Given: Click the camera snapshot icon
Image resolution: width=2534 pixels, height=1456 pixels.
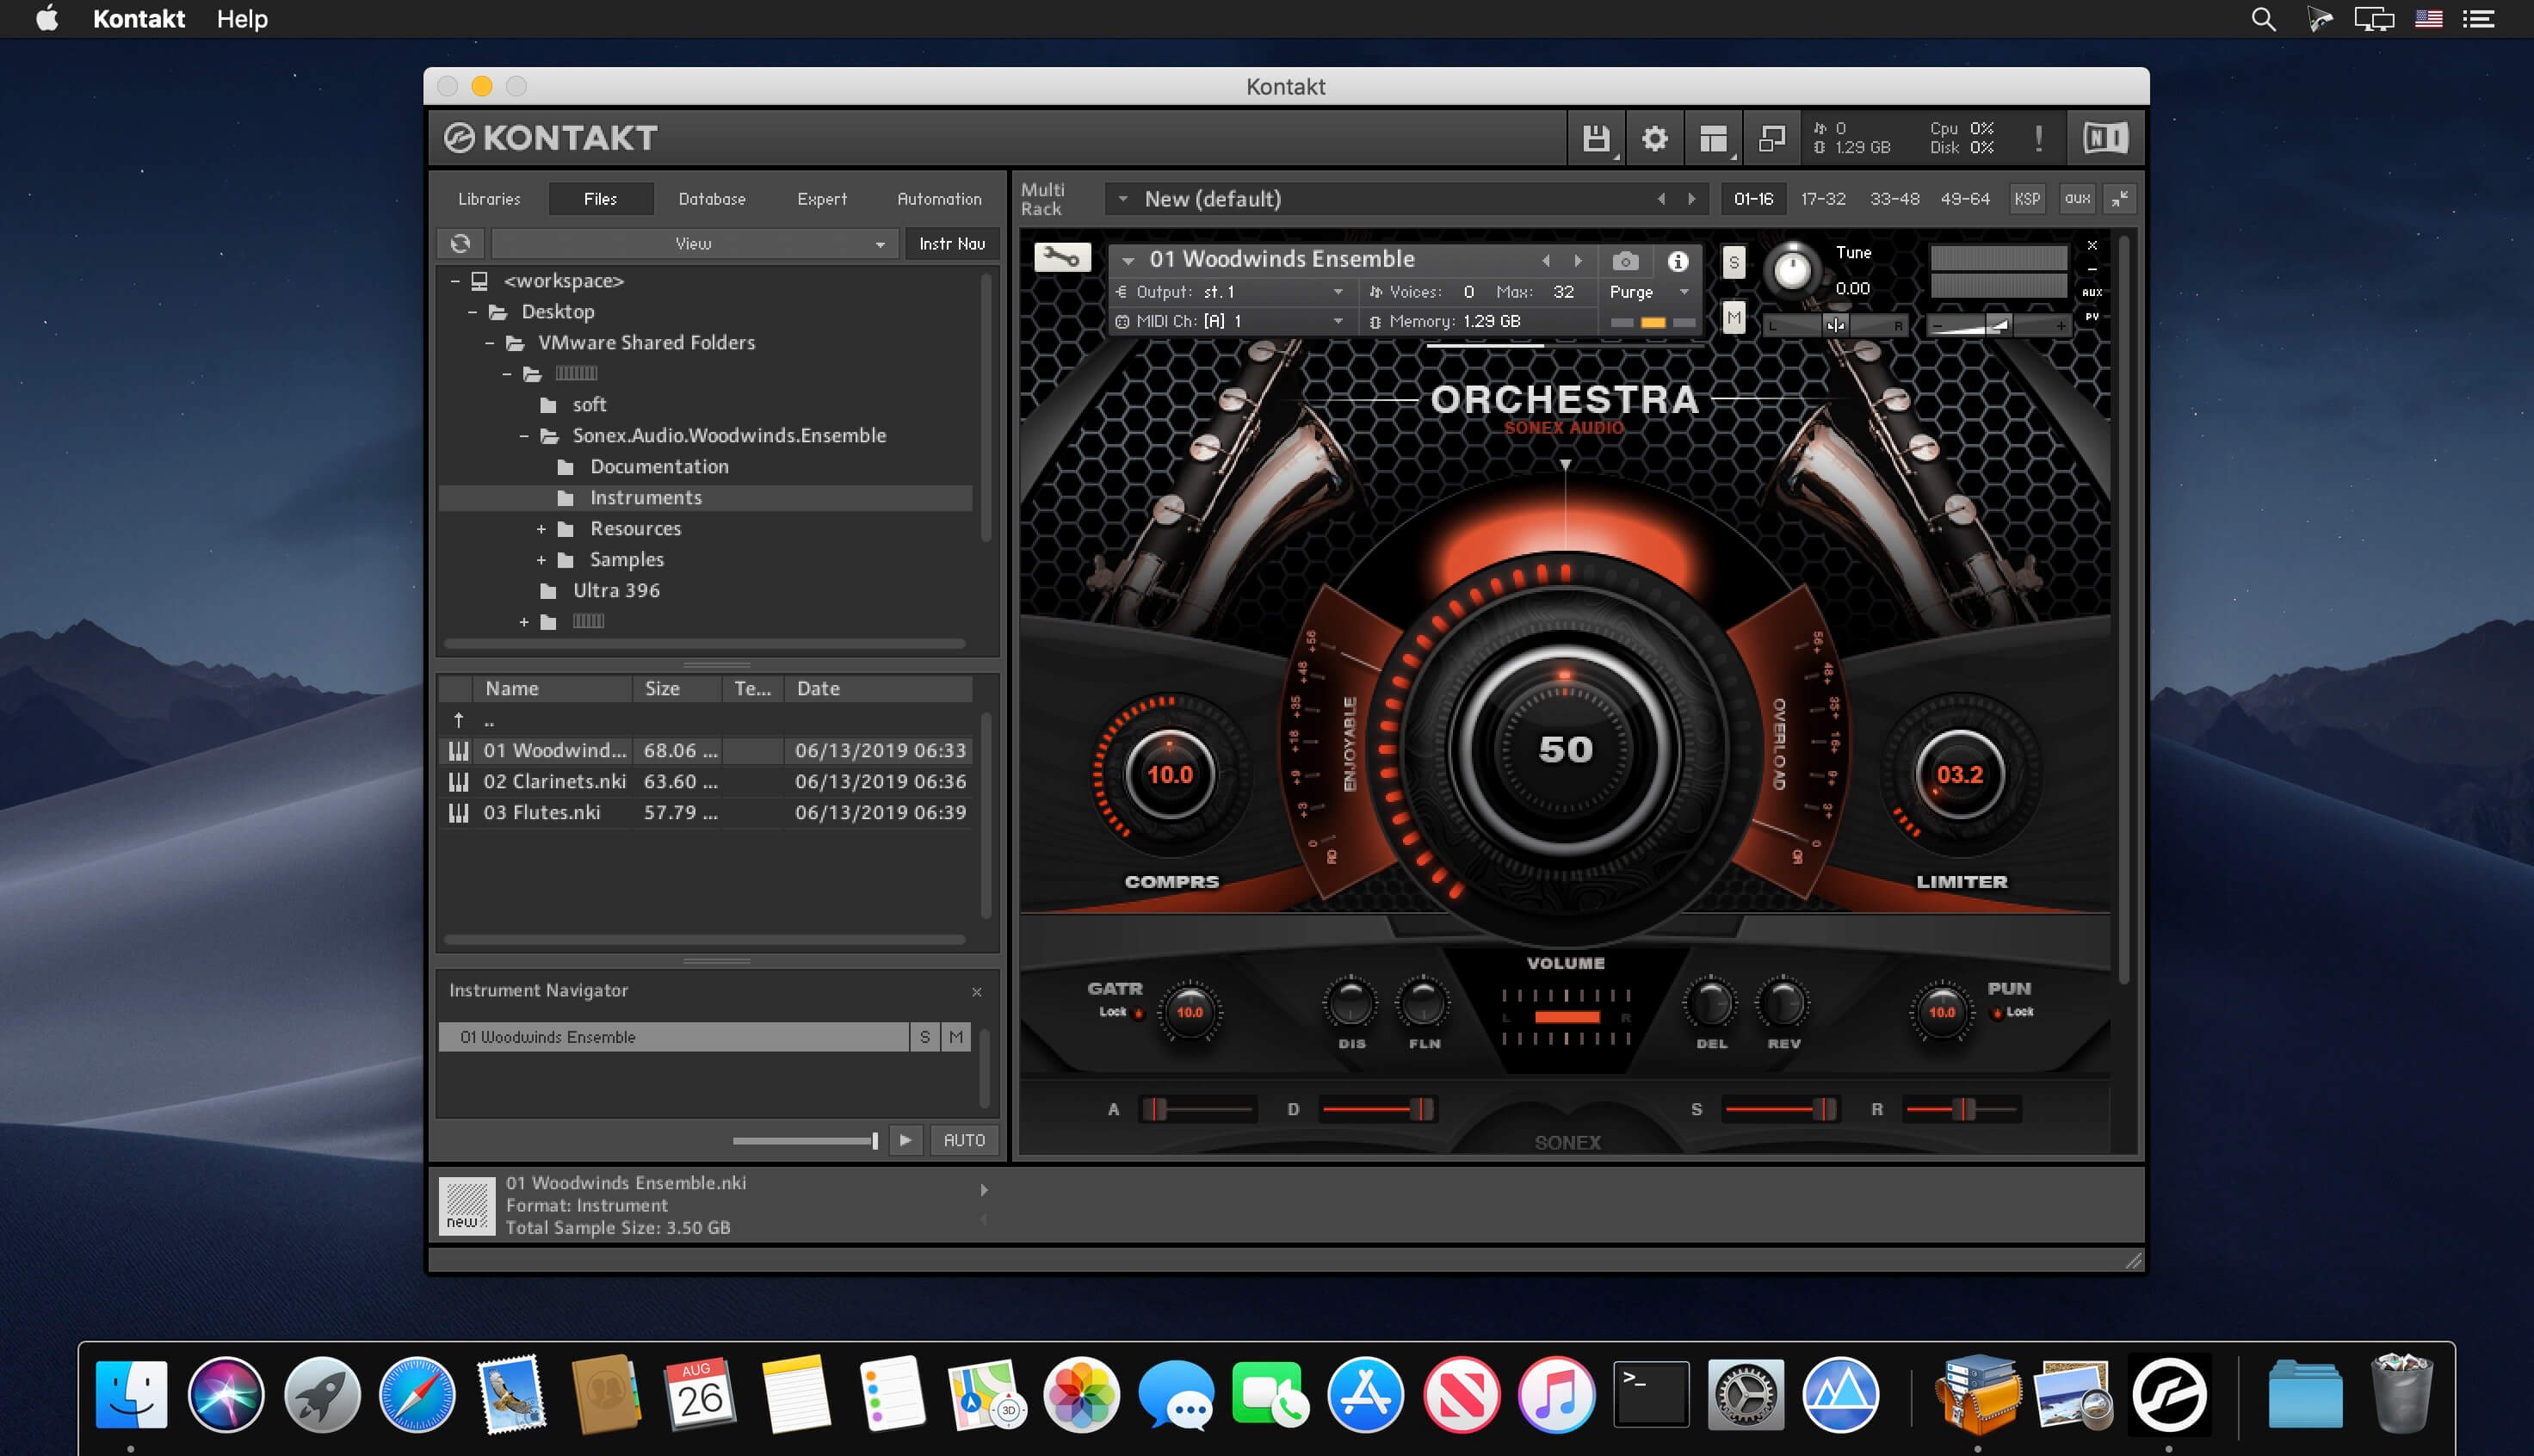Looking at the screenshot, I should tap(1625, 261).
